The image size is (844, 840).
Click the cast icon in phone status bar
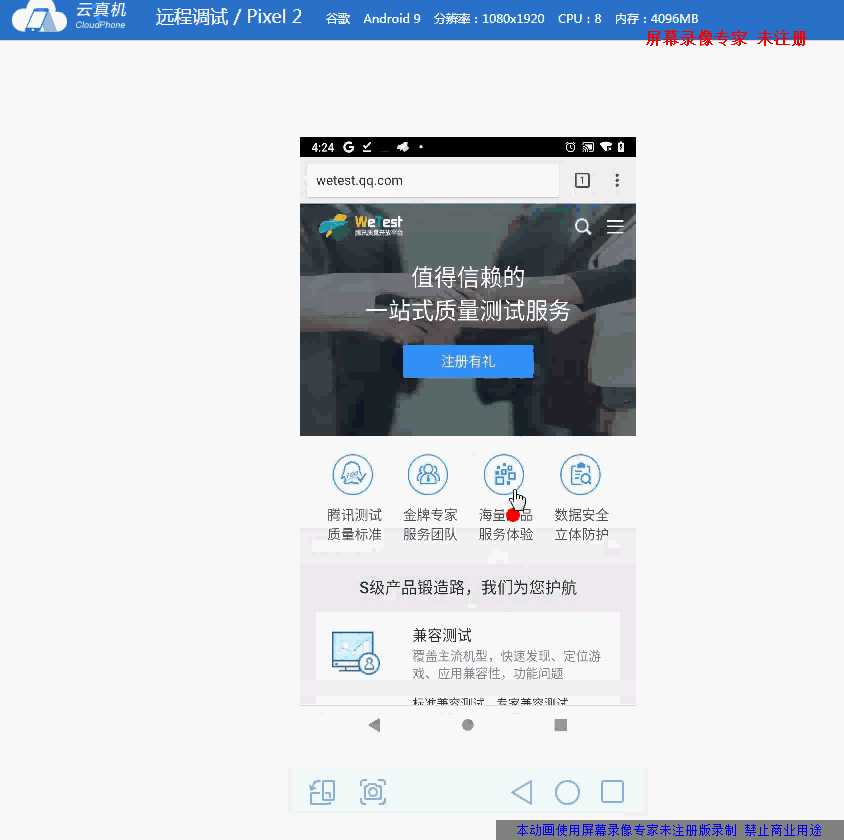[x=588, y=147]
